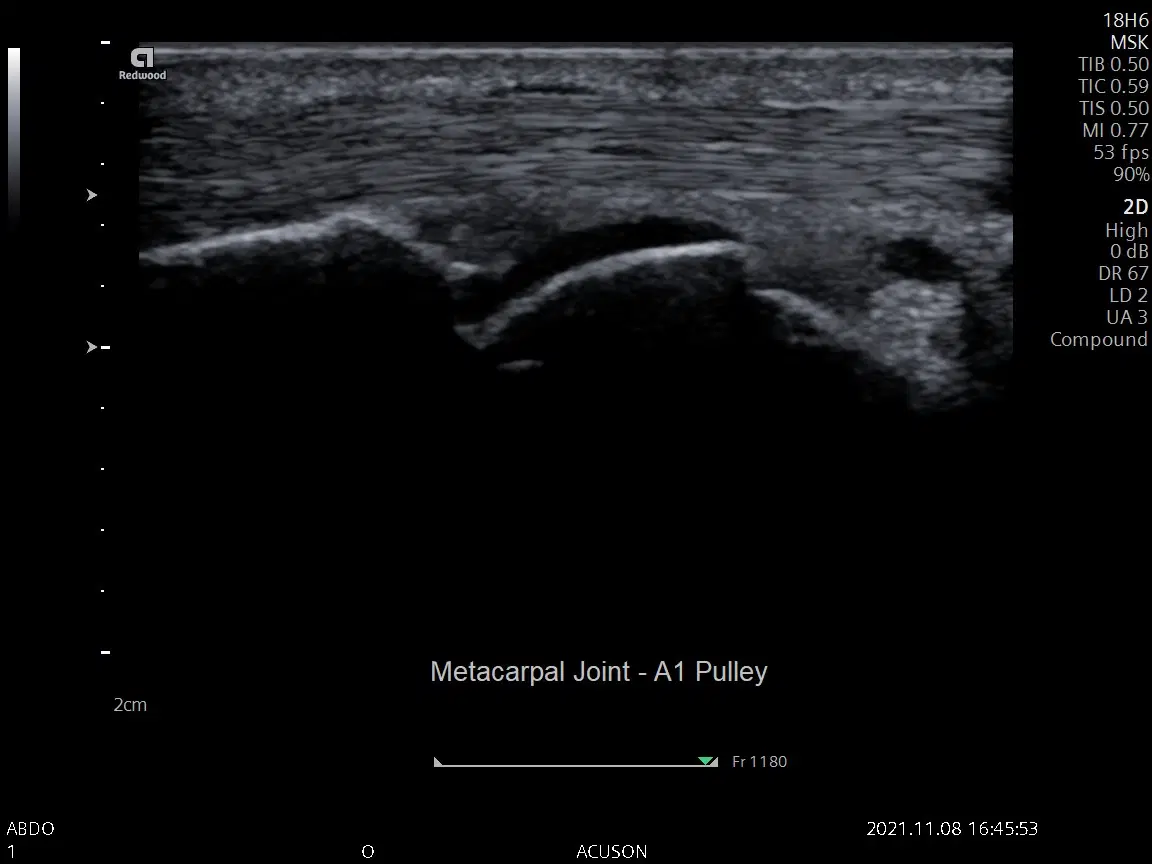Click the Compound imaging indicator
Viewport: 1152px width, 864px height.
1098,340
